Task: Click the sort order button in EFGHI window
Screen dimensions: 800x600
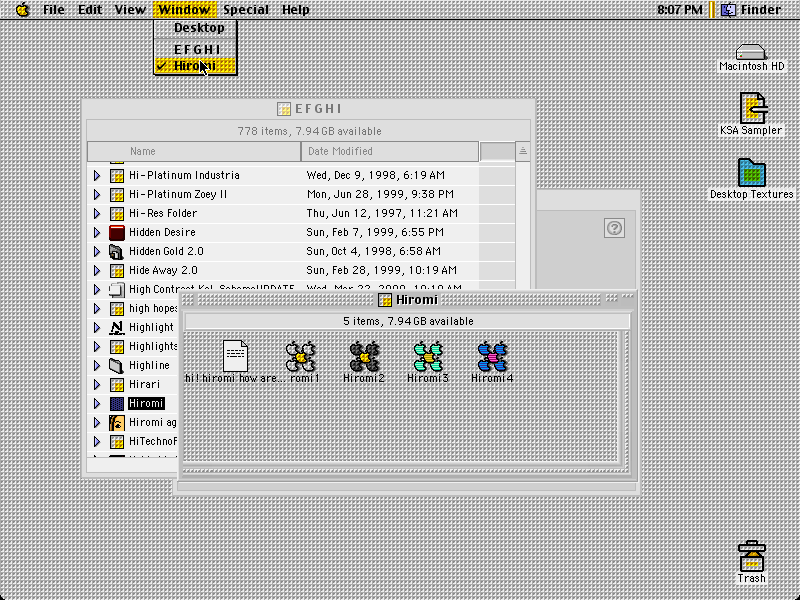Action: pos(522,152)
